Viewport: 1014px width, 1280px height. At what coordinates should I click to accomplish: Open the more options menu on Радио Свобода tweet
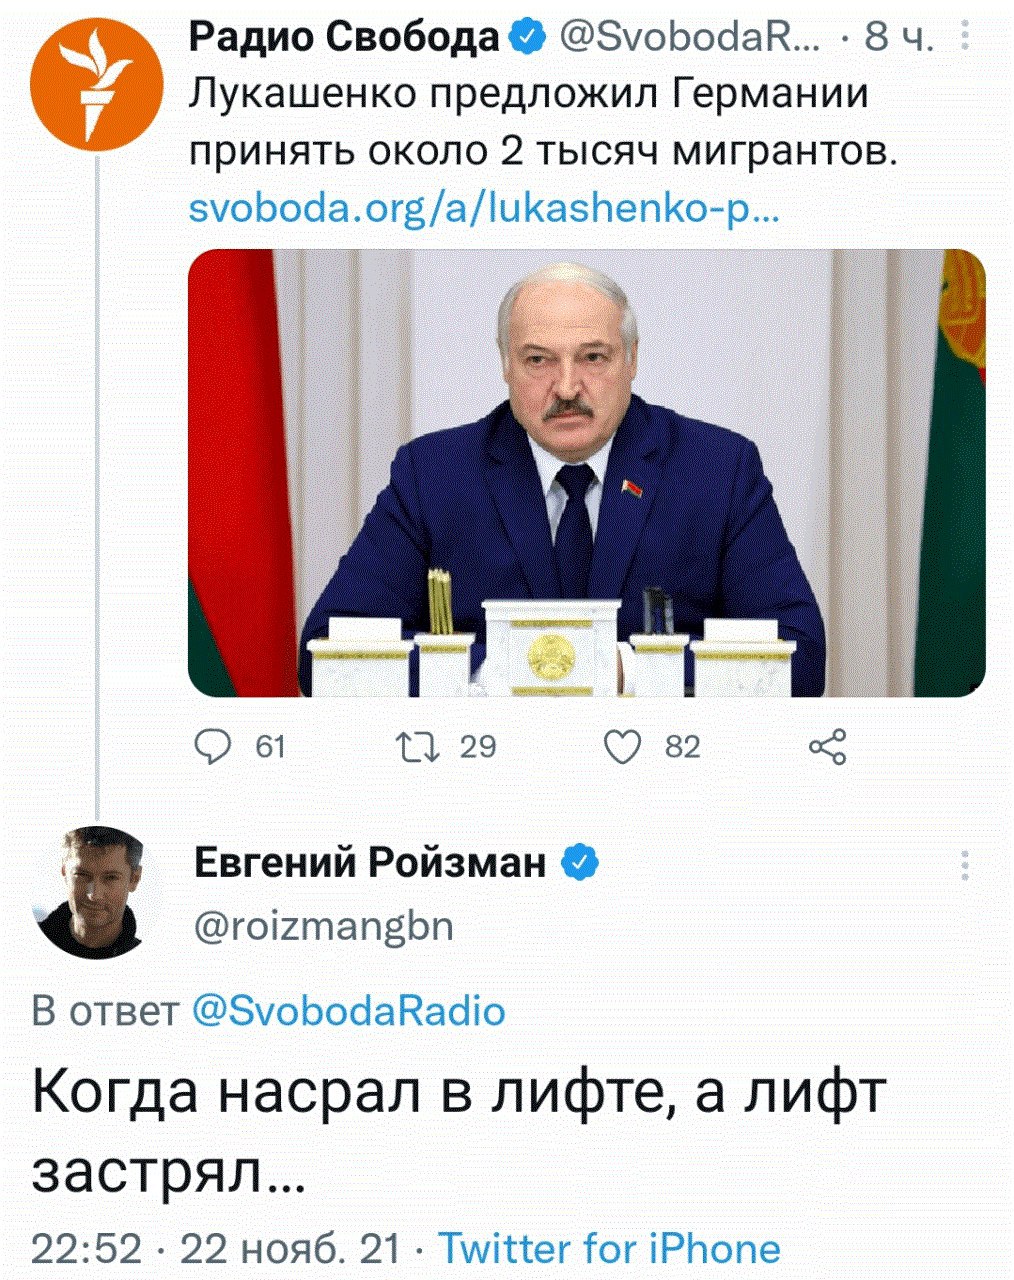(965, 37)
